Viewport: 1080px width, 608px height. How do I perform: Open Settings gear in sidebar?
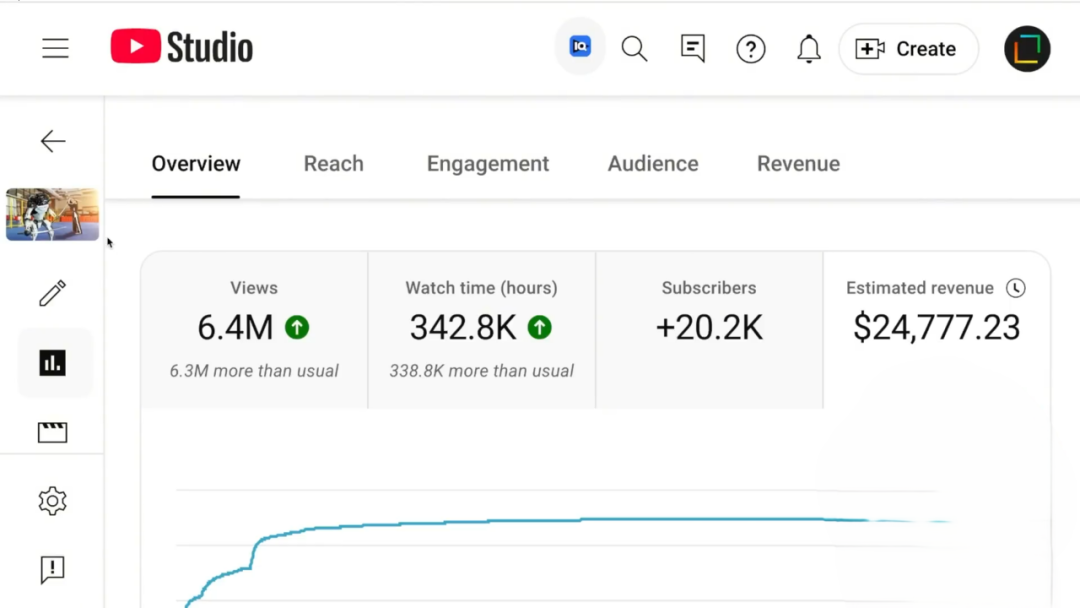point(52,501)
